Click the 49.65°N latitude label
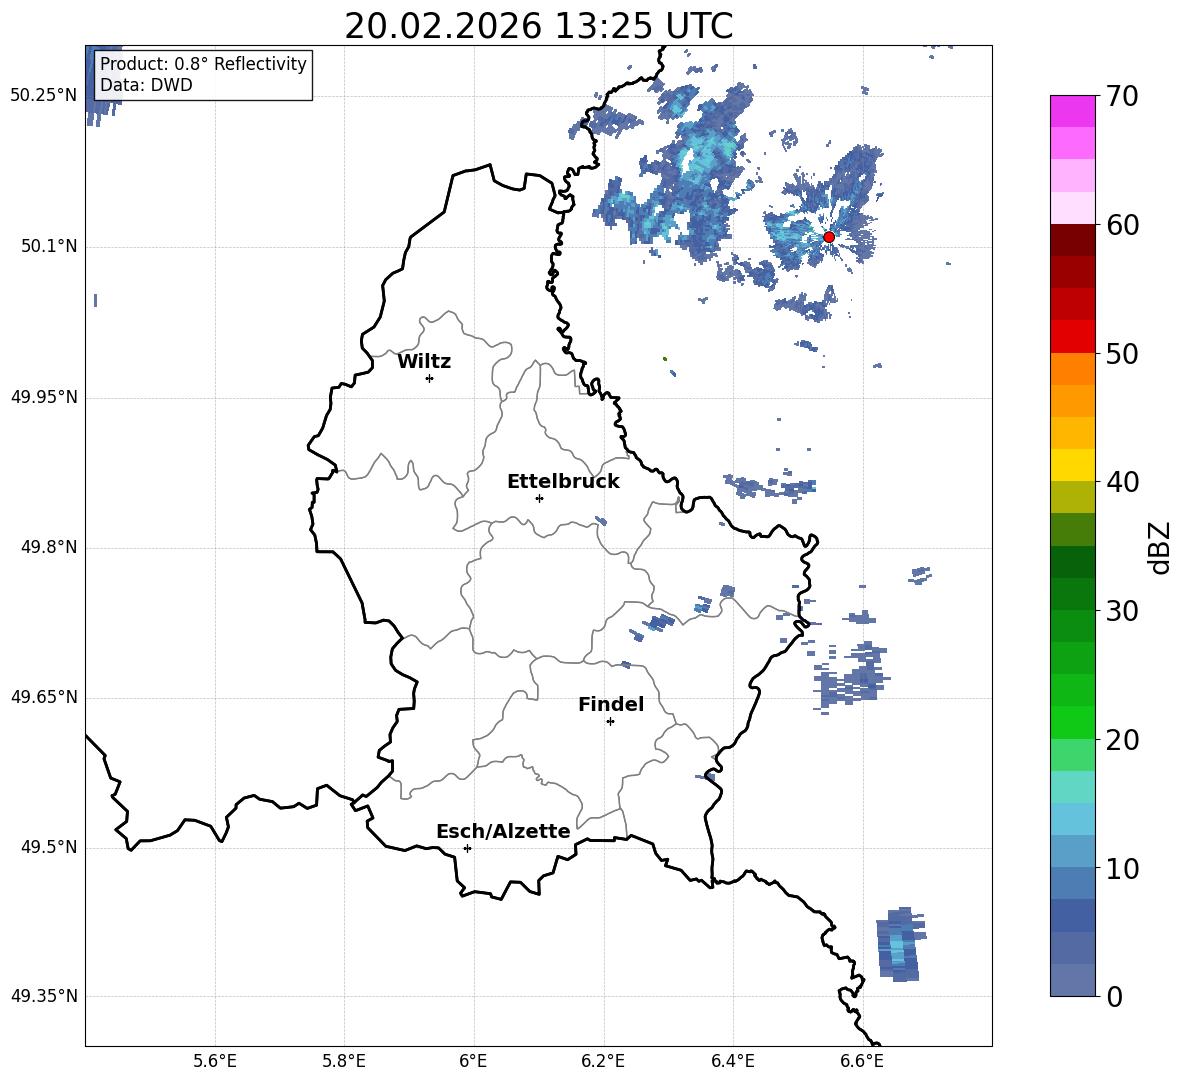The height and width of the screenshot is (1081, 1184). click(x=44, y=697)
